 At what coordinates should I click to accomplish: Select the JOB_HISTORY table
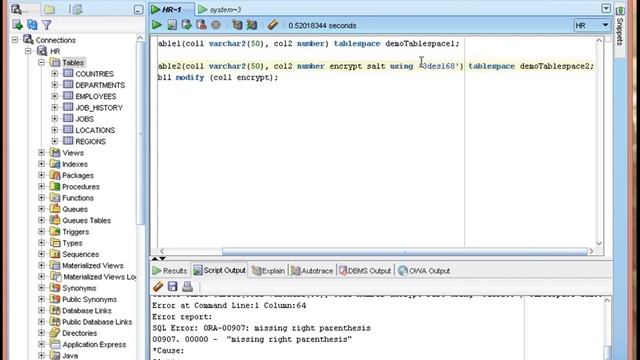point(99,107)
